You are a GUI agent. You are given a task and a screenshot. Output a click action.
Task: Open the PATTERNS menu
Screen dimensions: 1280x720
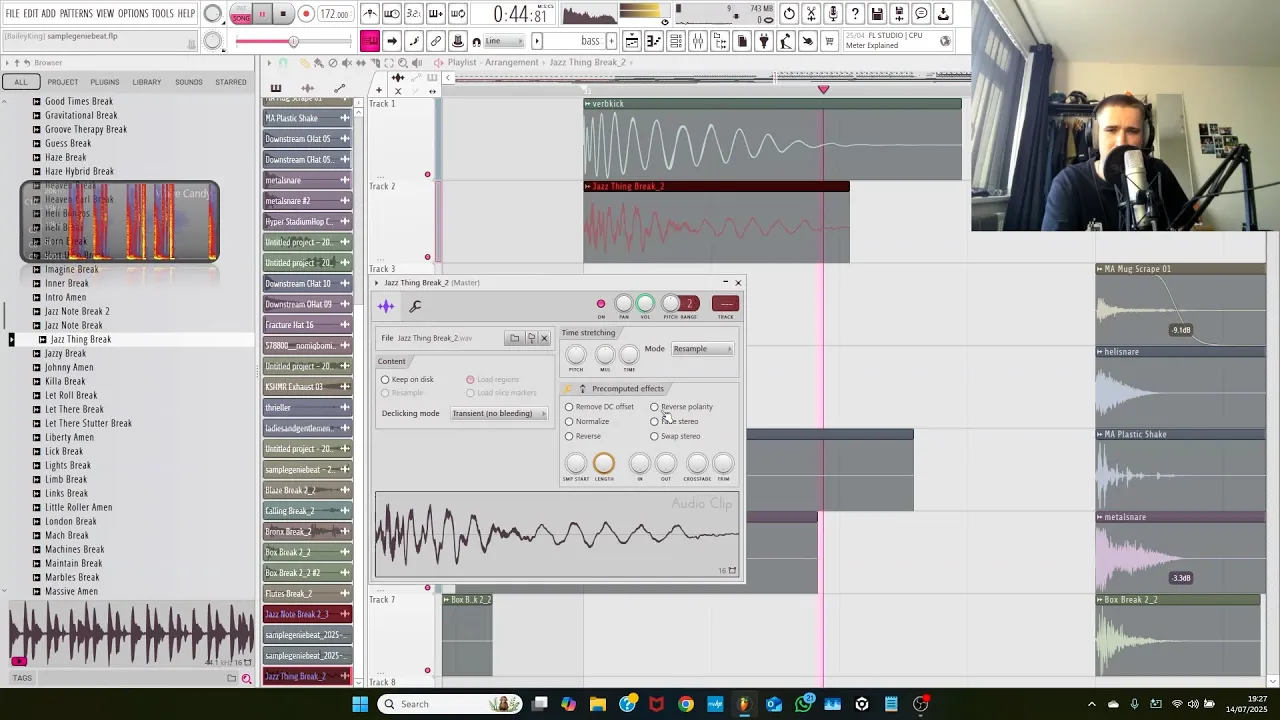click(76, 14)
